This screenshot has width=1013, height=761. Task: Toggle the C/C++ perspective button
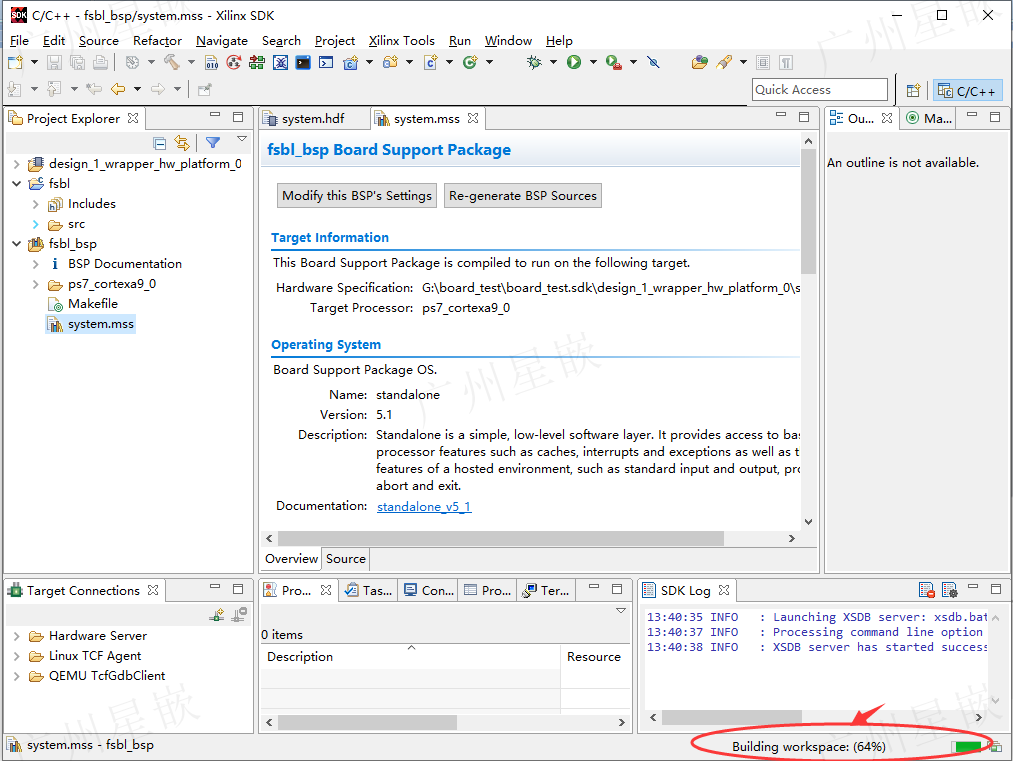click(966, 91)
